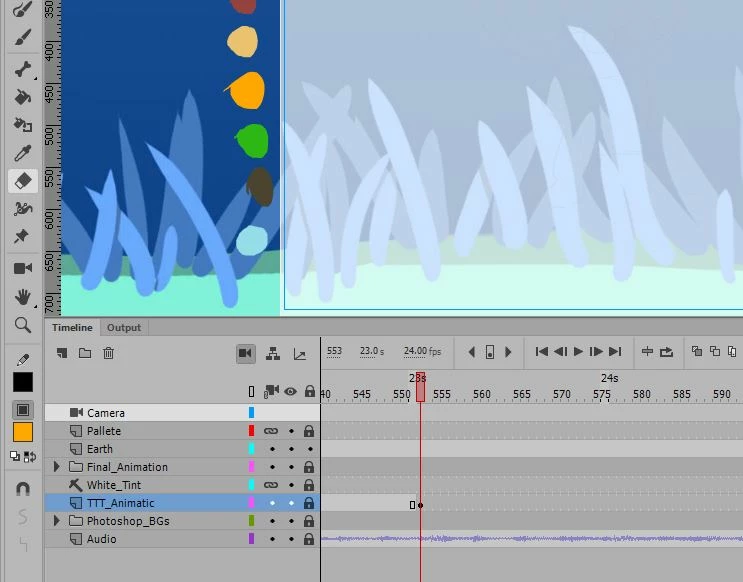
Task: Toggle visibility of Photoshop_BGs folder
Action: click(x=291, y=521)
